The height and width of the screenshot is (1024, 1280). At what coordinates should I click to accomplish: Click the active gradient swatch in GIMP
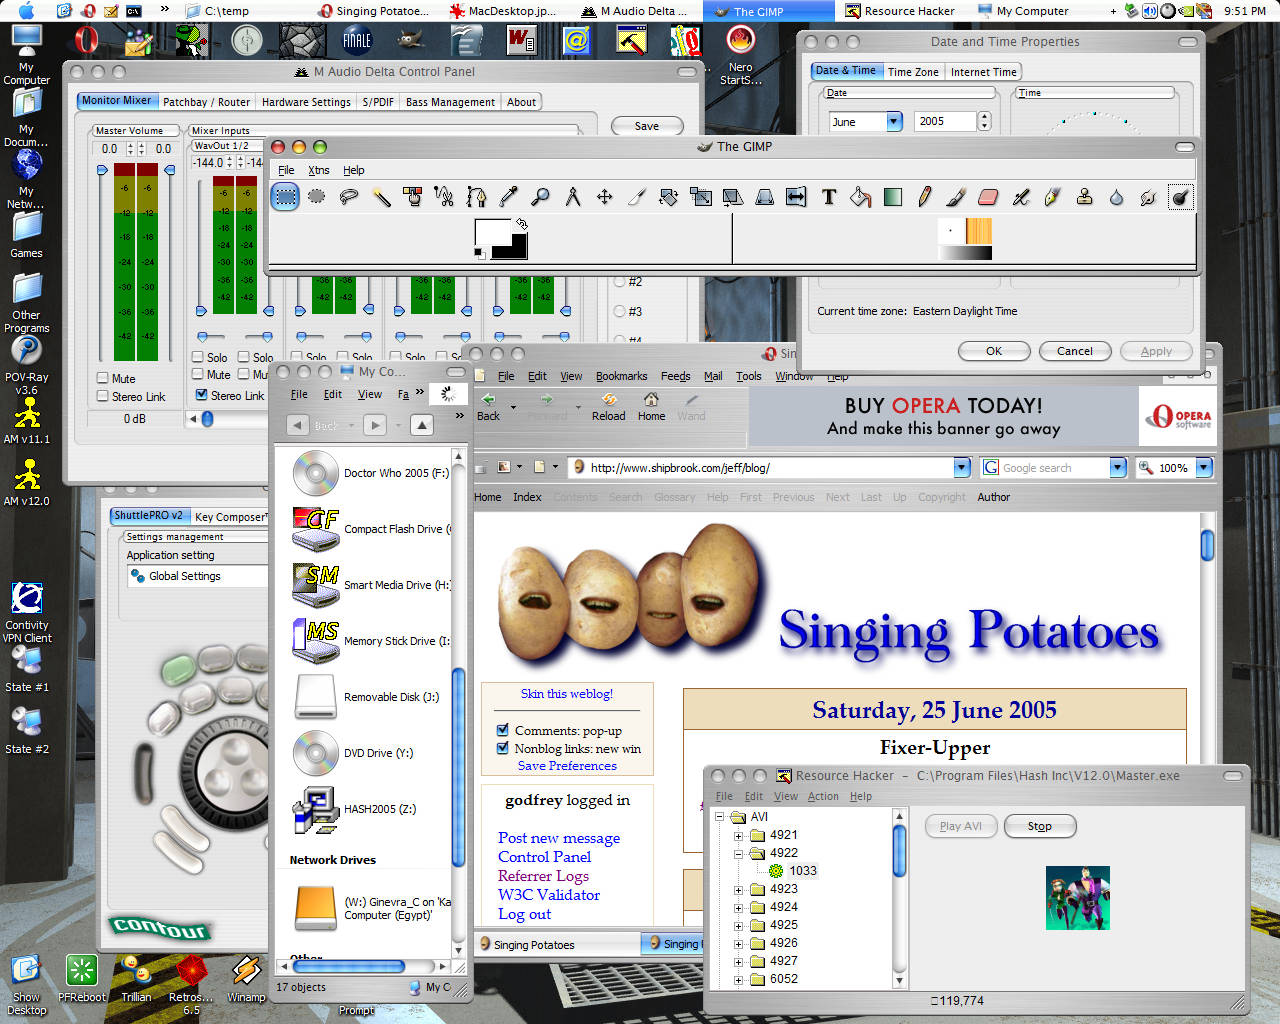965,253
